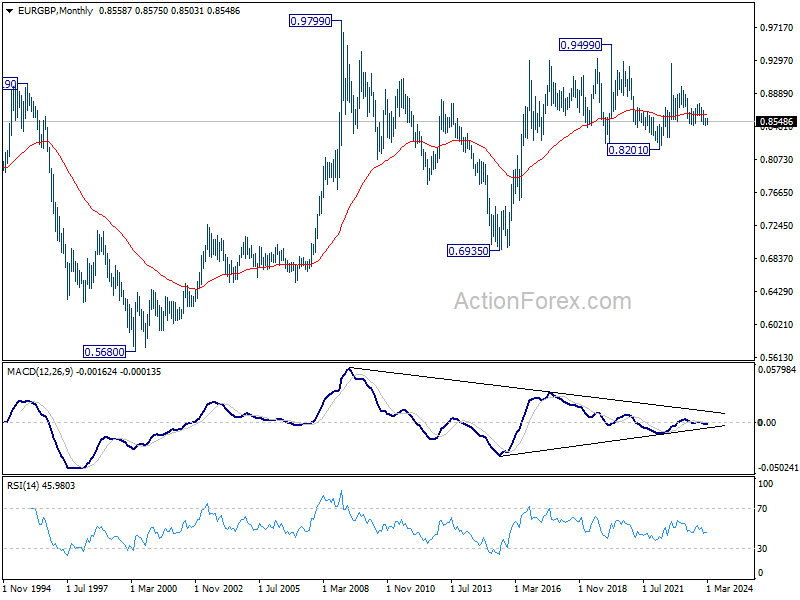Image resolution: width=800 pixels, height=600 pixels.
Task: Select the 1 Nov 1994 date marker
Action: (x=27, y=588)
